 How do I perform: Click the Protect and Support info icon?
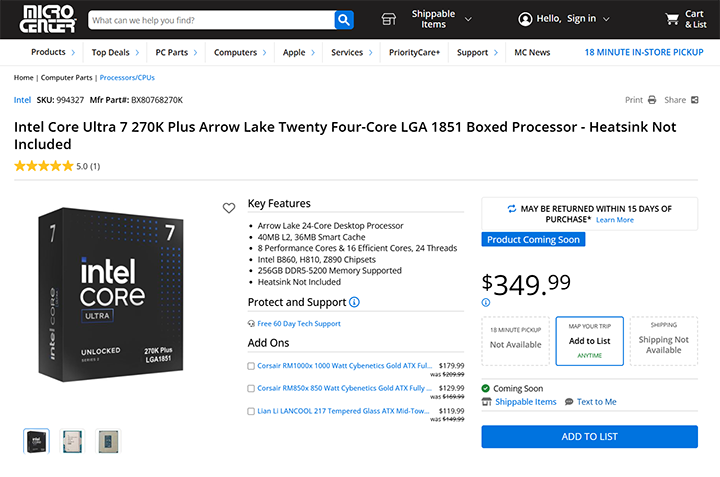click(x=354, y=302)
